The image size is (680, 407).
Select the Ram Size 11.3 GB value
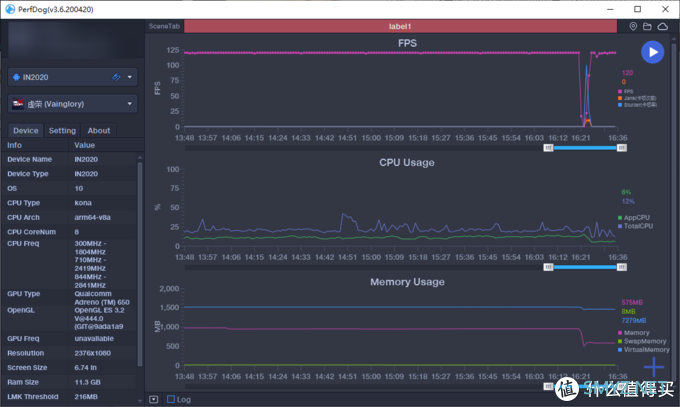click(88, 382)
